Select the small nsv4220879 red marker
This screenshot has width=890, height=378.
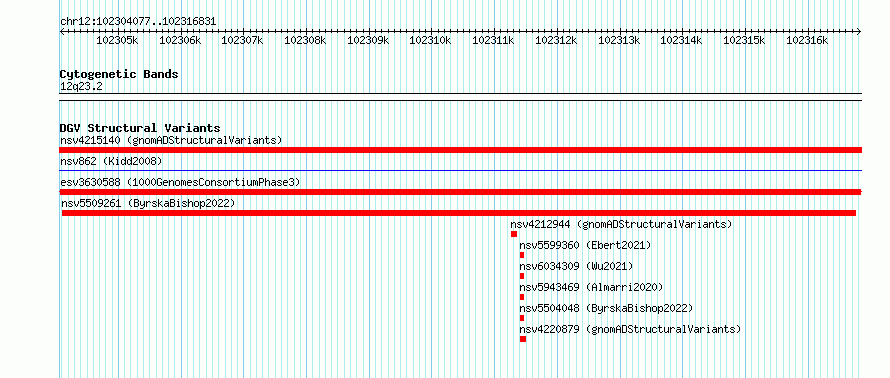click(523, 339)
